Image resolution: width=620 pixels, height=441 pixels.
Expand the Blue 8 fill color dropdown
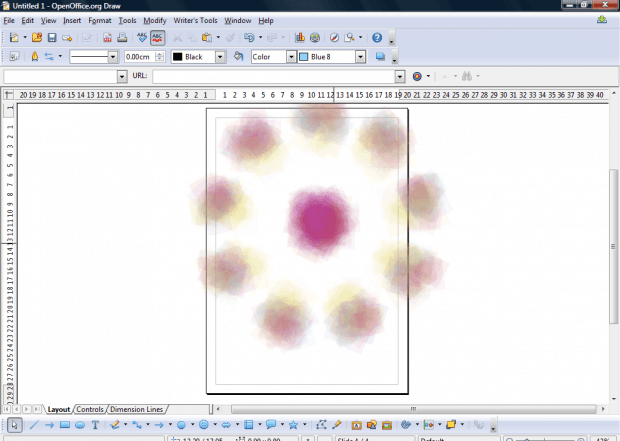362,57
